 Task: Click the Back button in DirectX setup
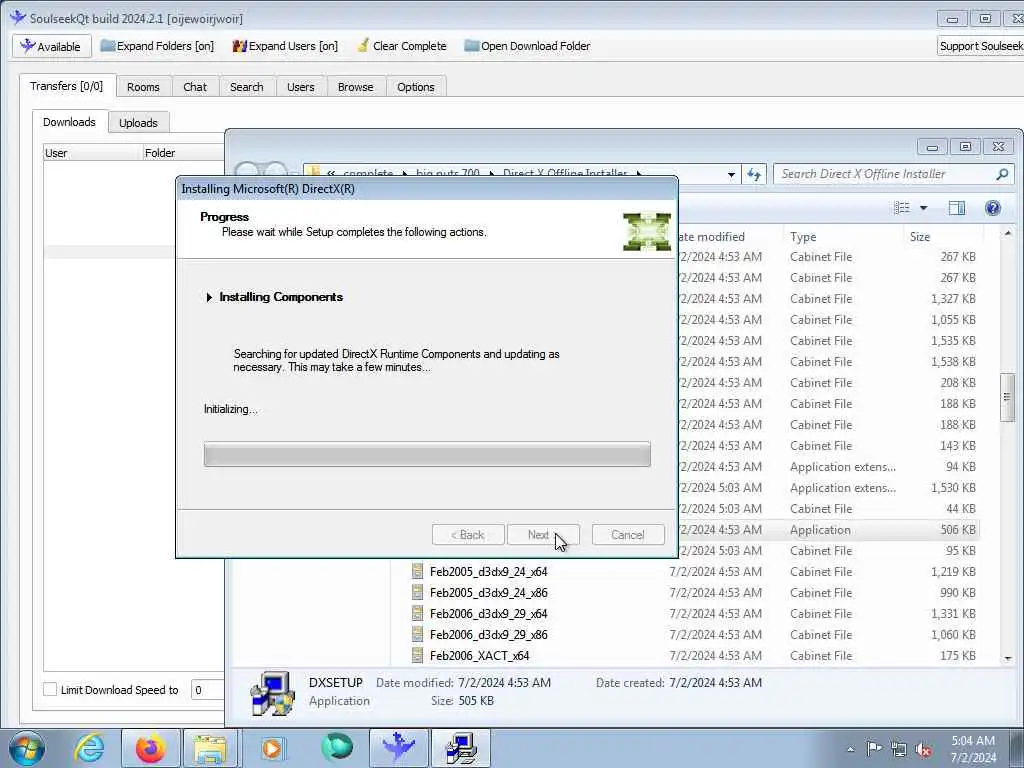click(x=468, y=535)
